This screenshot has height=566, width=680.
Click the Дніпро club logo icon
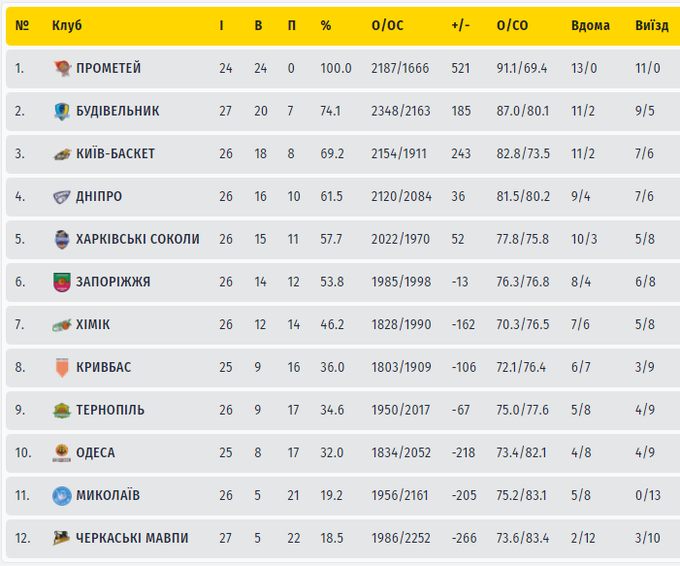tap(62, 197)
